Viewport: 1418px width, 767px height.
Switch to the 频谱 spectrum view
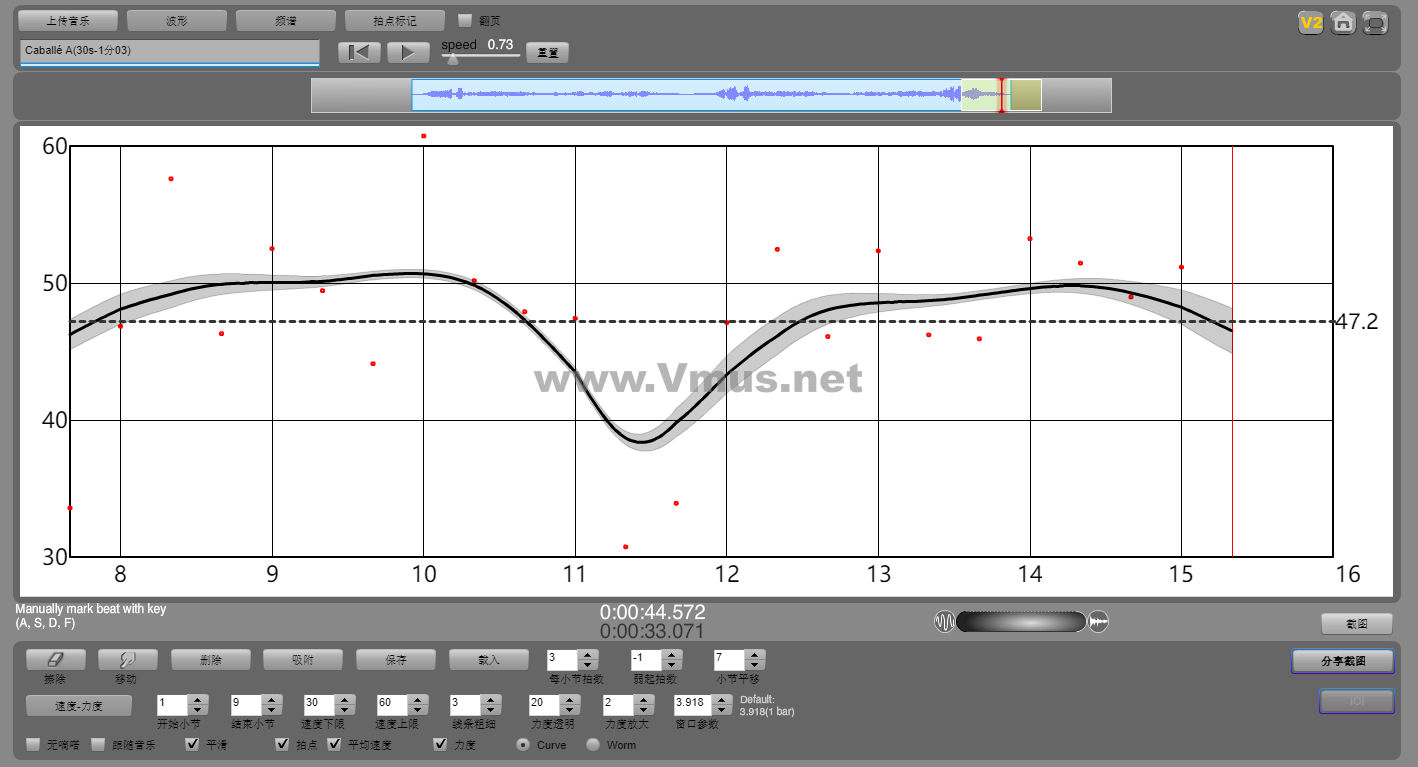coord(286,21)
